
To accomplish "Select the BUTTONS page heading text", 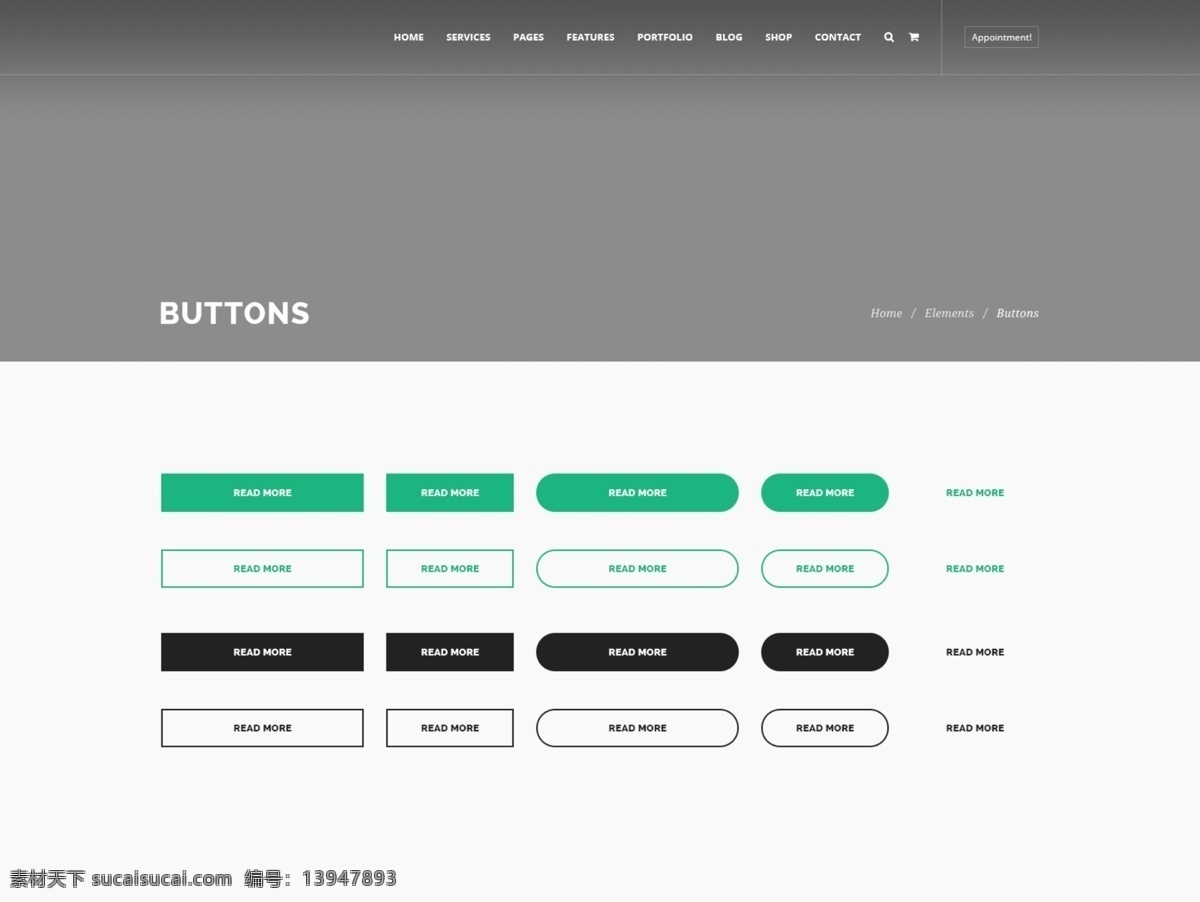I will tap(234, 313).
